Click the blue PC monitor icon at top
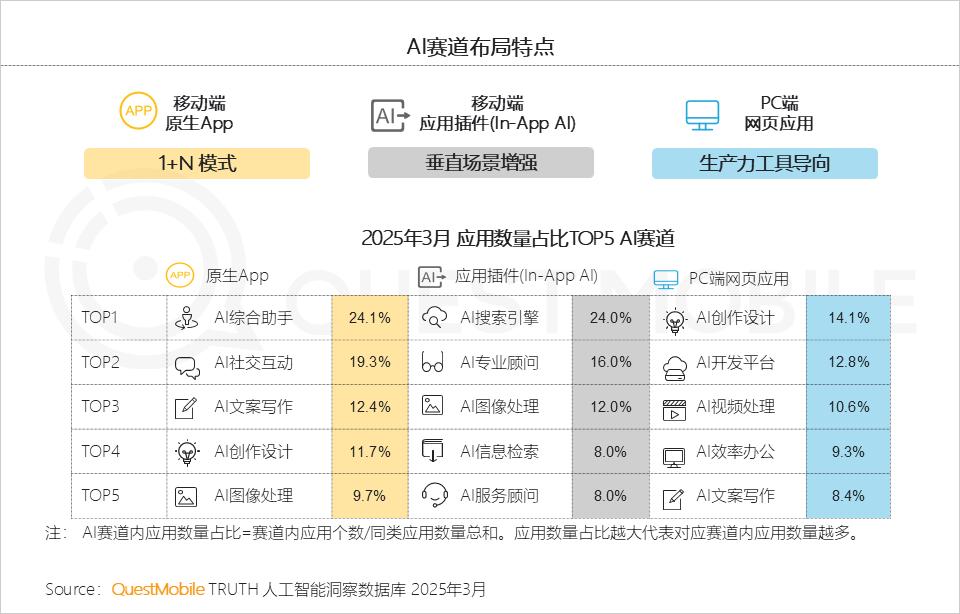 (x=702, y=115)
